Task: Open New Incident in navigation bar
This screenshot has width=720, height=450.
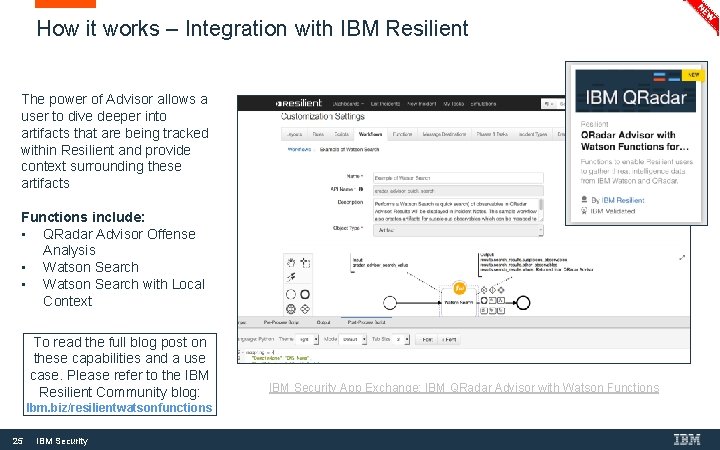Action: point(422,104)
